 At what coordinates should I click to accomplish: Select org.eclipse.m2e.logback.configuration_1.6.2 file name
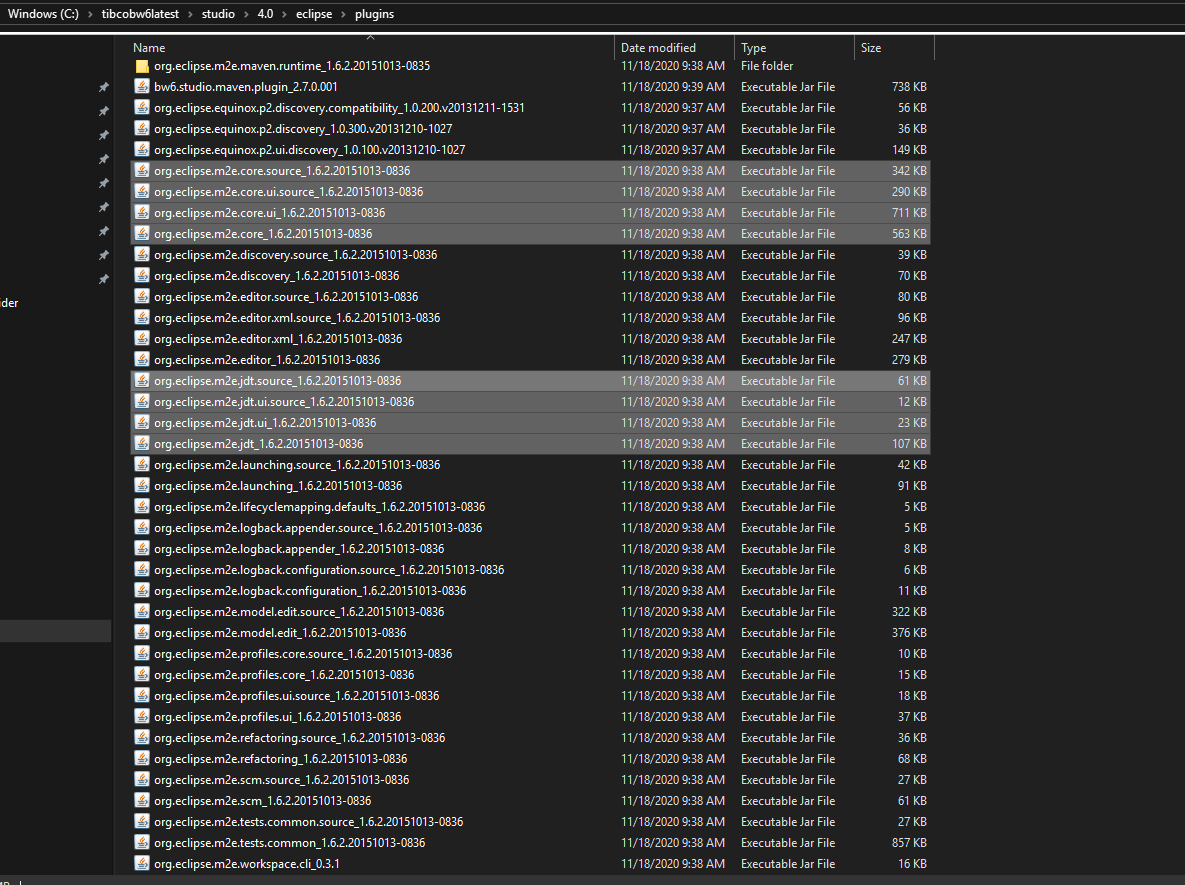click(x=310, y=591)
